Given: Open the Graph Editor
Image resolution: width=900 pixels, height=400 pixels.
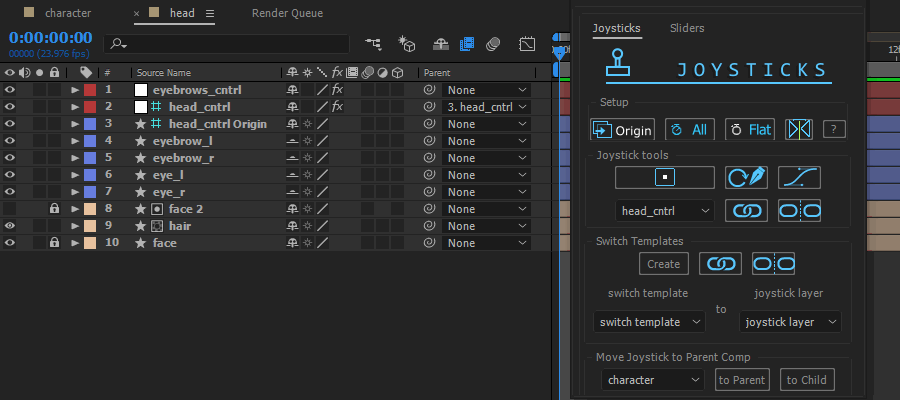Looking at the screenshot, I should pyautogui.click(x=527, y=44).
